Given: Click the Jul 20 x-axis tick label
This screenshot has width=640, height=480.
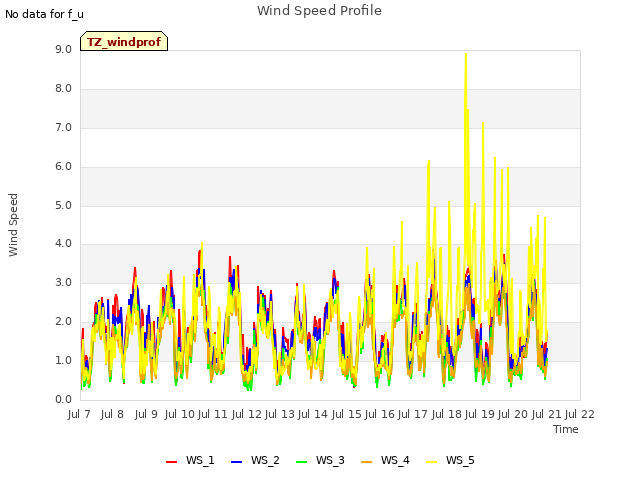Looking at the screenshot, I should pos(513,414).
